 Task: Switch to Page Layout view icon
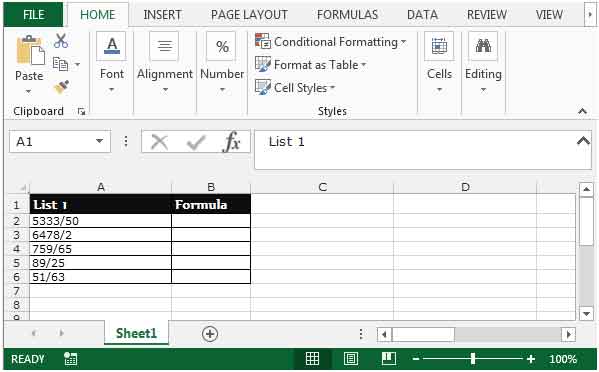351,359
